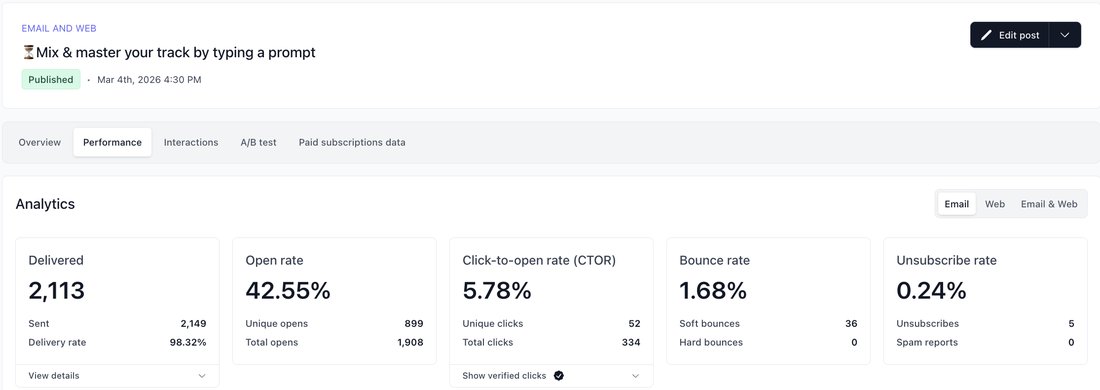Go to the A/B test tab
The image size is (1100, 390).
[x=258, y=142]
